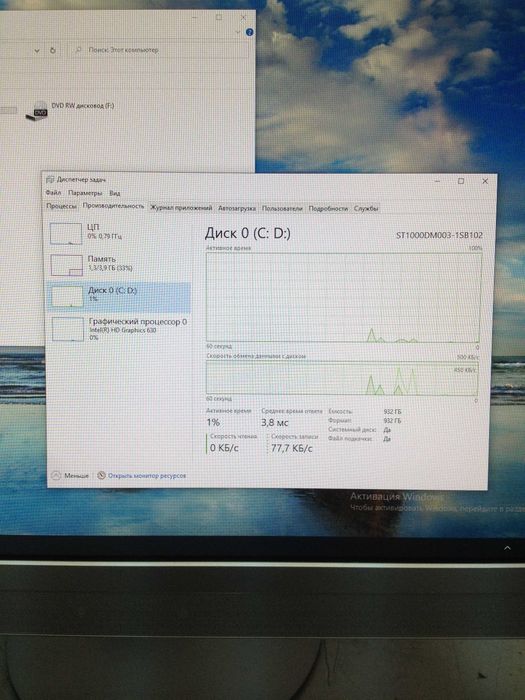525x700 pixels.
Task: Click the disk active time graph
Action: click(x=343, y=298)
